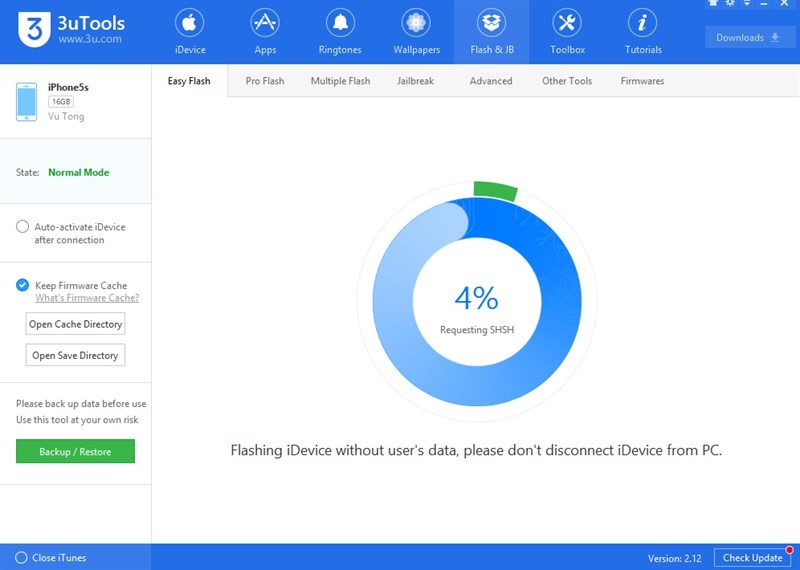The height and width of the screenshot is (570, 800).
Task: Open the skin (t-shirt) icon in title bar
Action: click(714, 3)
